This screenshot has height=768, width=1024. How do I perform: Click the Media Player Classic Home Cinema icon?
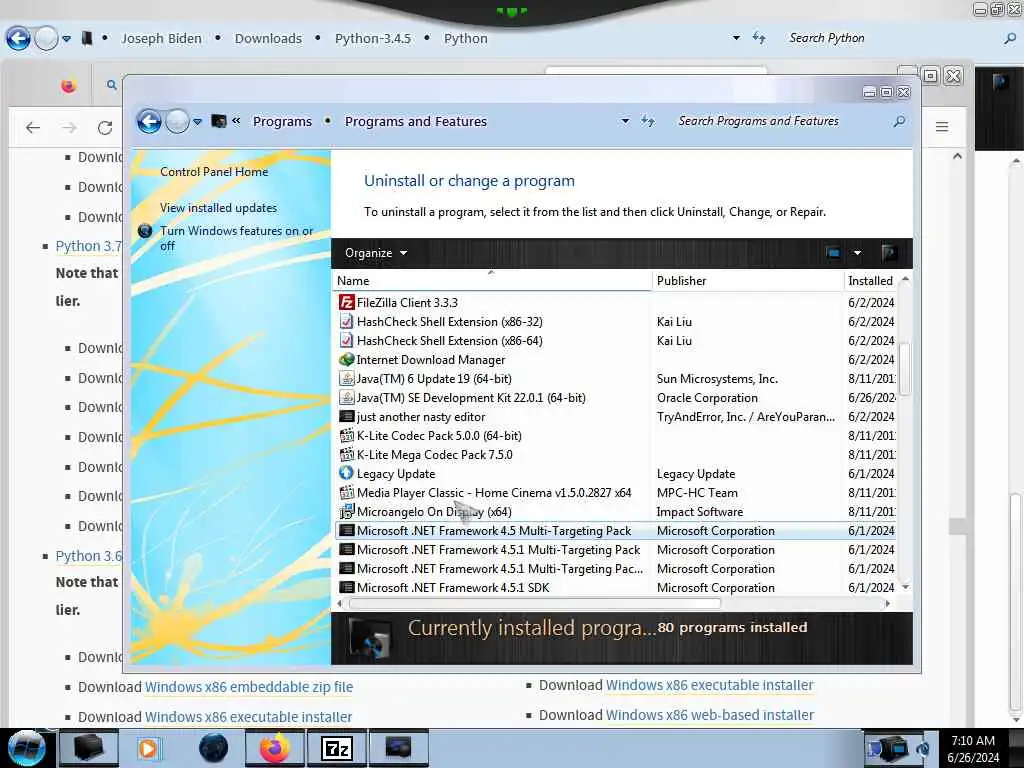(x=346, y=492)
